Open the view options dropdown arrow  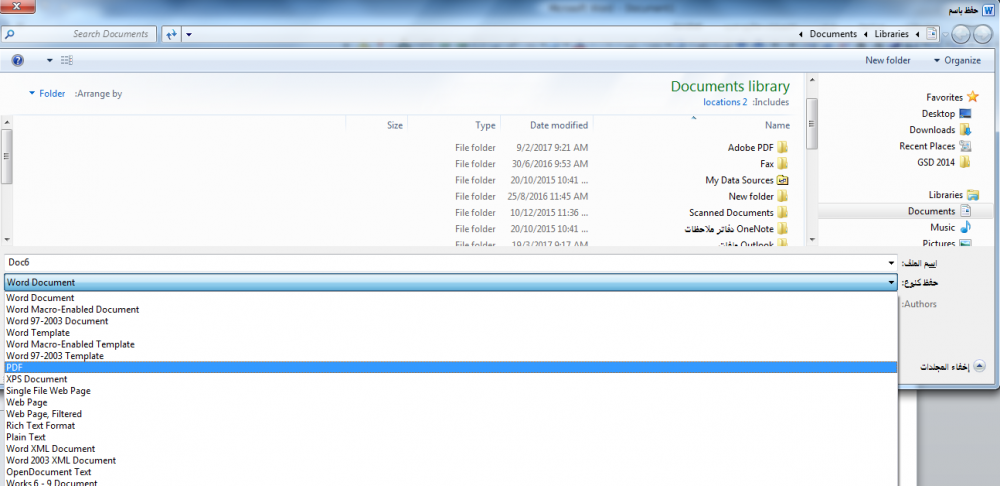click(50, 61)
